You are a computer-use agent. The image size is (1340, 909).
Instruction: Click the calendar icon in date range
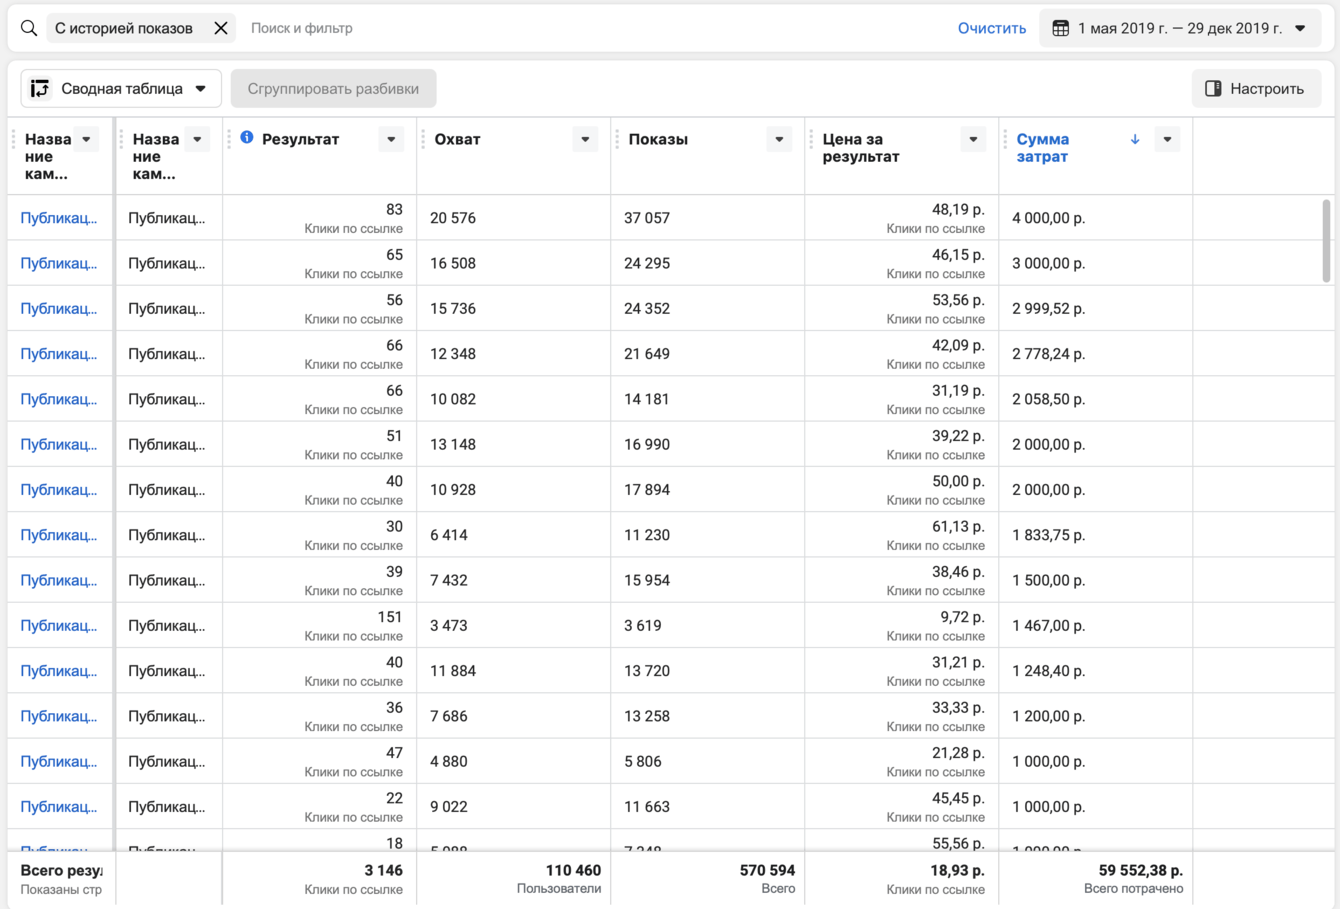(1061, 28)
